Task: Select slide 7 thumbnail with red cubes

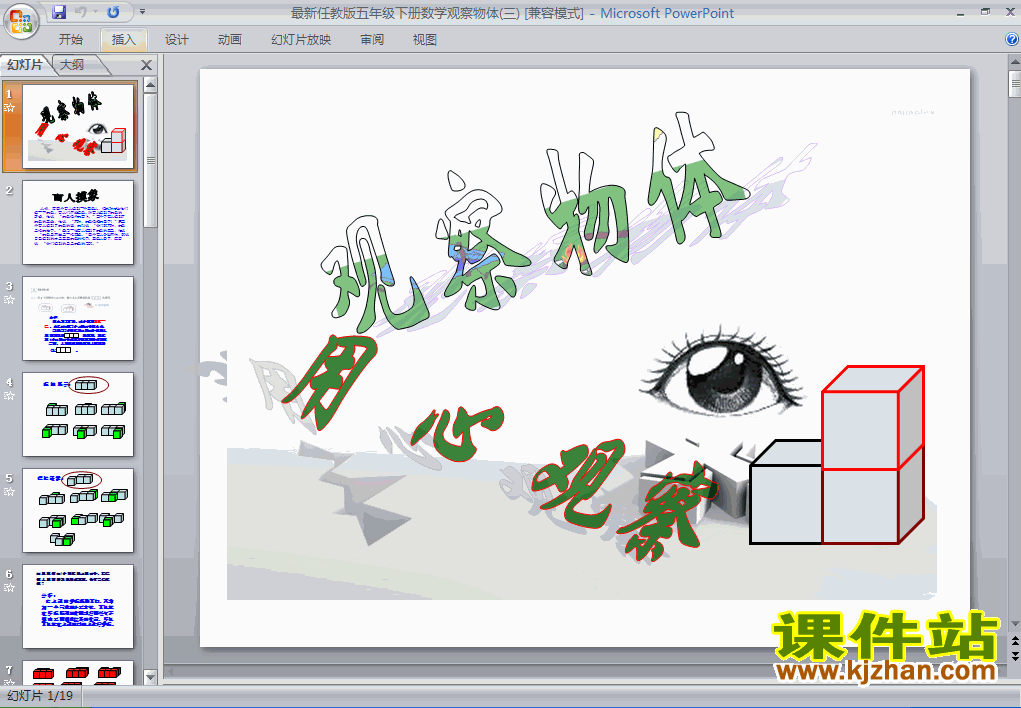Action: (x=78, y=672)
